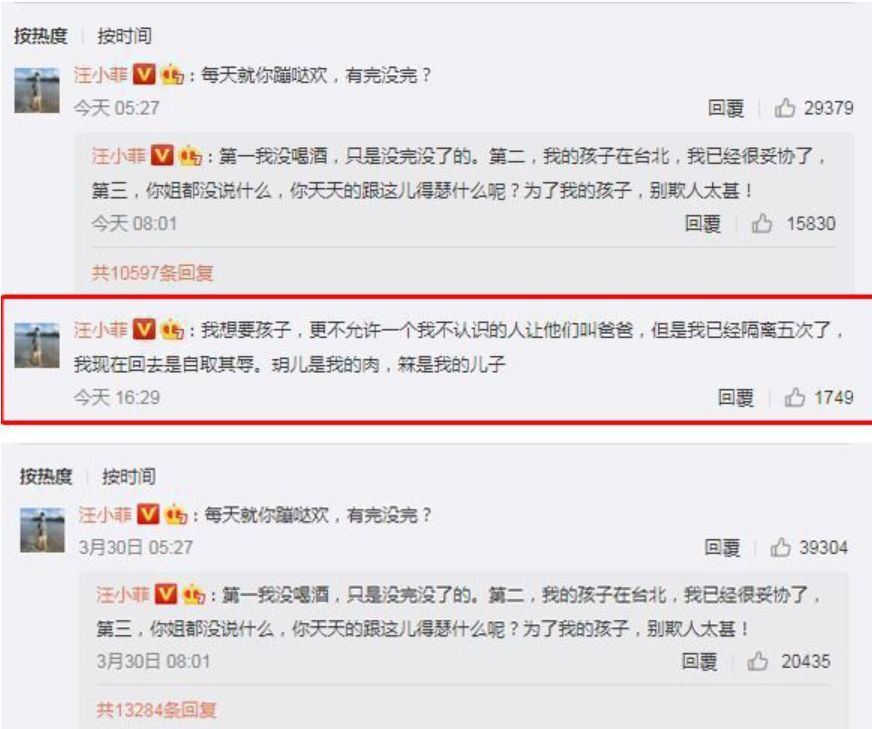Image resolution: width=872 pixels, height=729 pixels.
Task: Click thumbs-up showing 39304 likes
Action: coord(780,548)
